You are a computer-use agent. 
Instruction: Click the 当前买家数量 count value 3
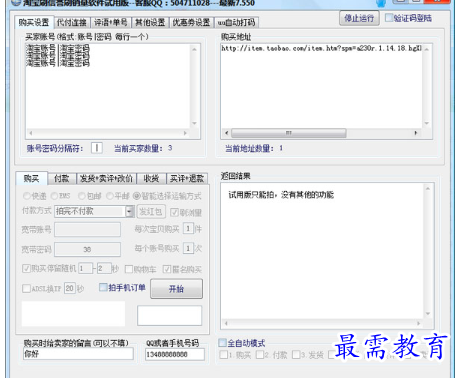[170, 148]
